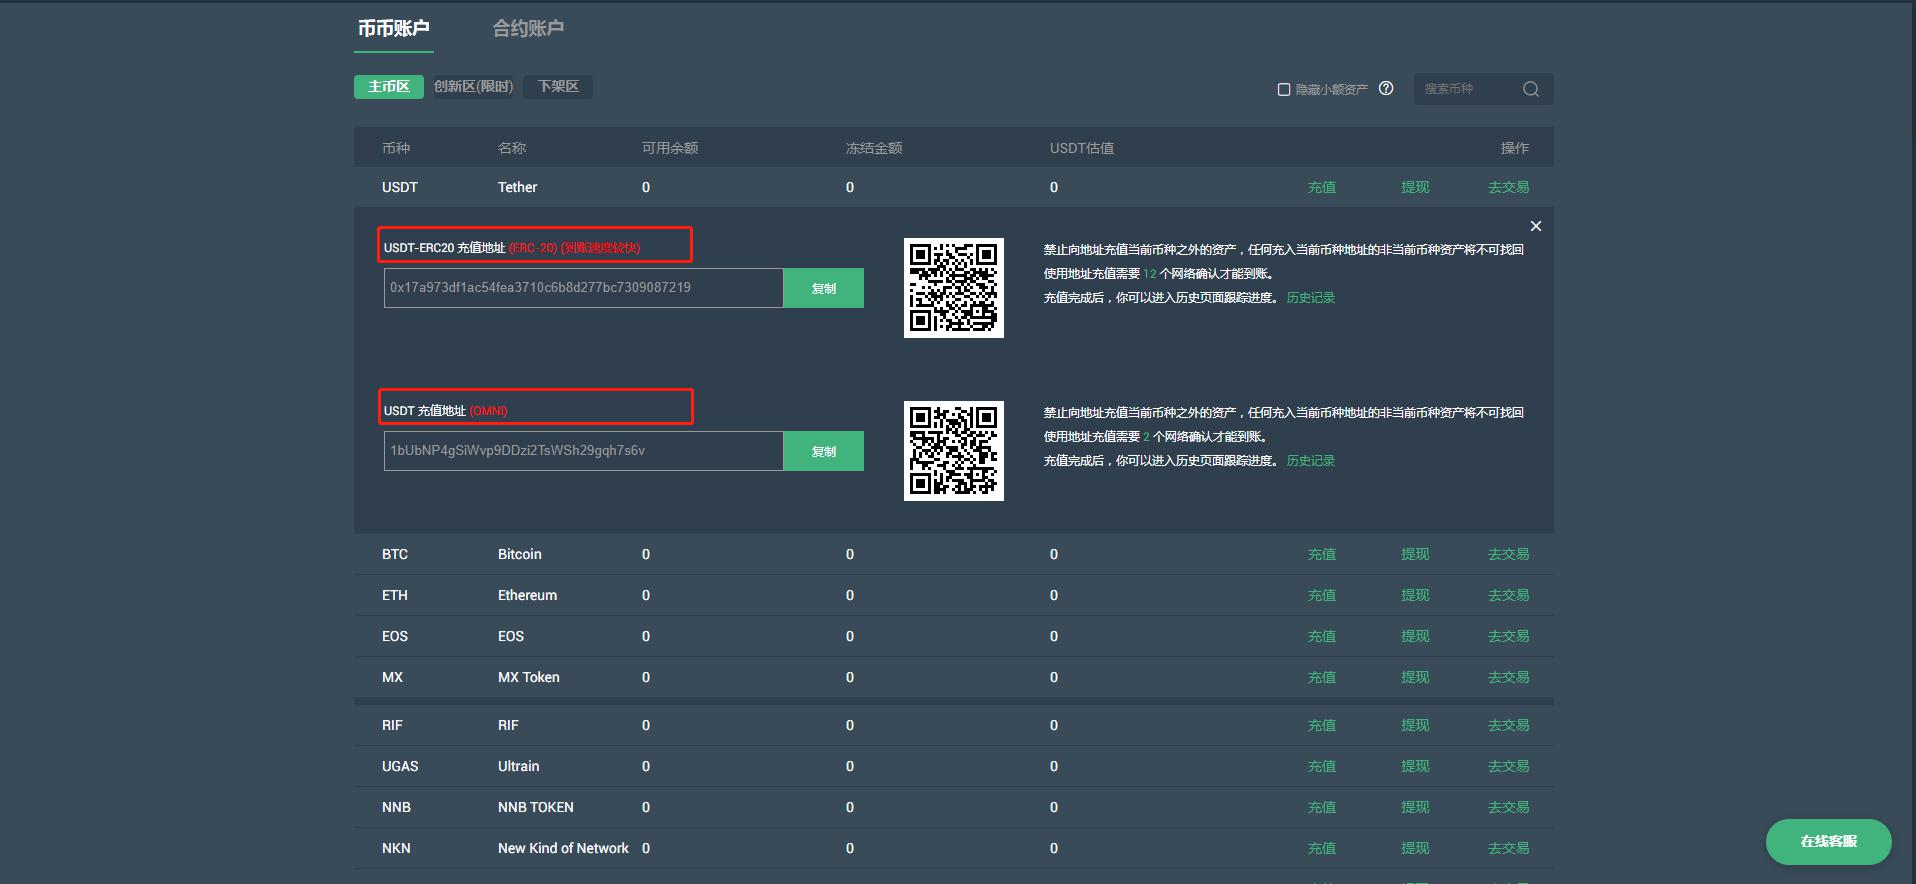Toggle the 隐藏小额资产 checkbox

click(1284, 89)
